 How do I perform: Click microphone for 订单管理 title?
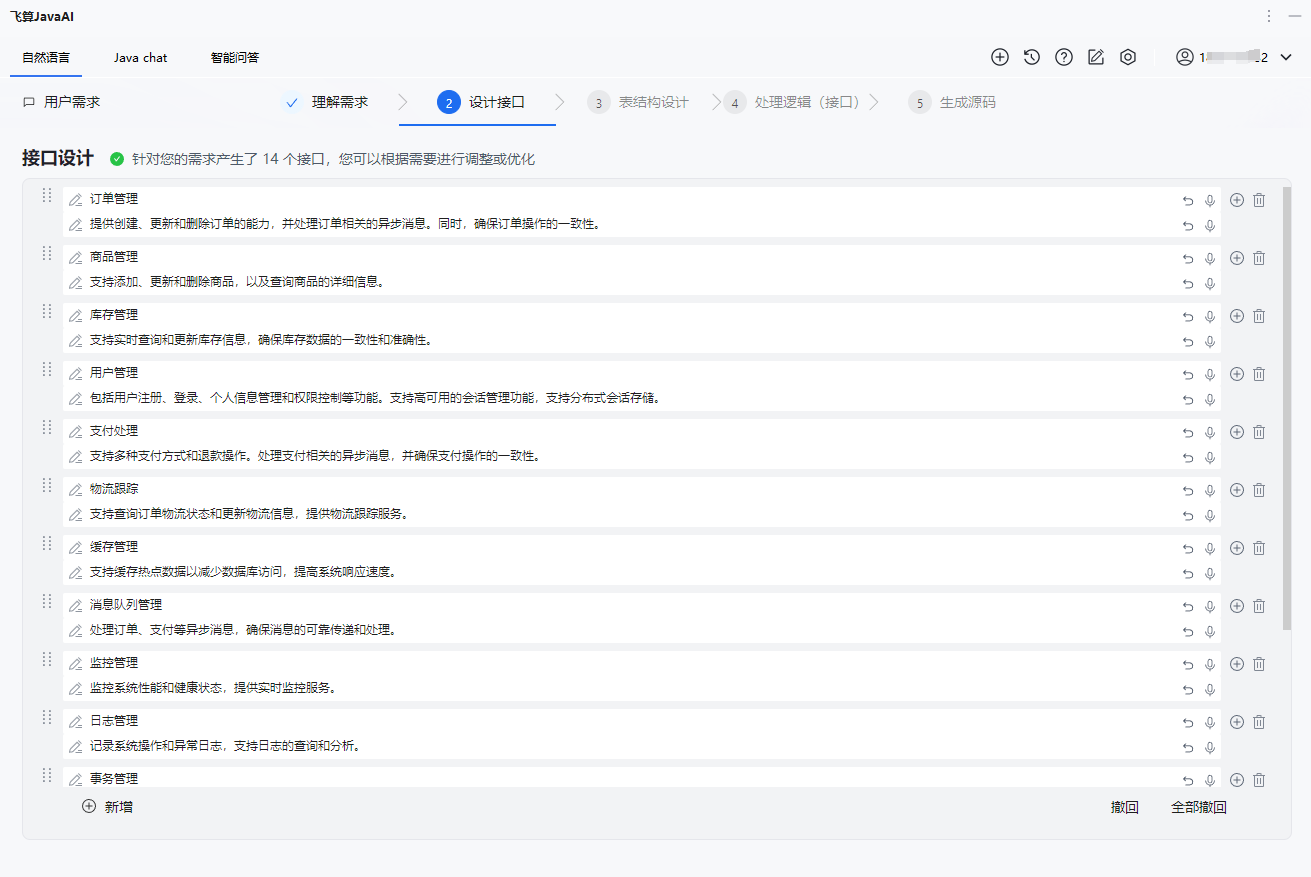click(x=1210, y=201)
